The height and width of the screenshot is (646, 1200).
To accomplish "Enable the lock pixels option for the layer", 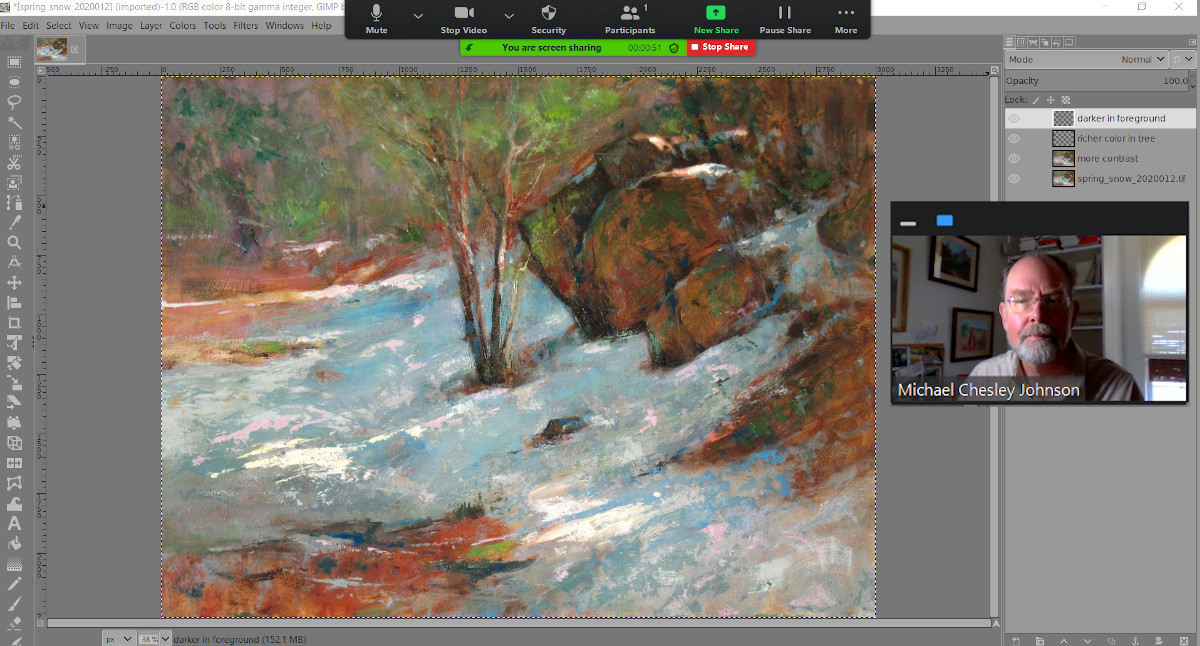I will point(1035,100).
